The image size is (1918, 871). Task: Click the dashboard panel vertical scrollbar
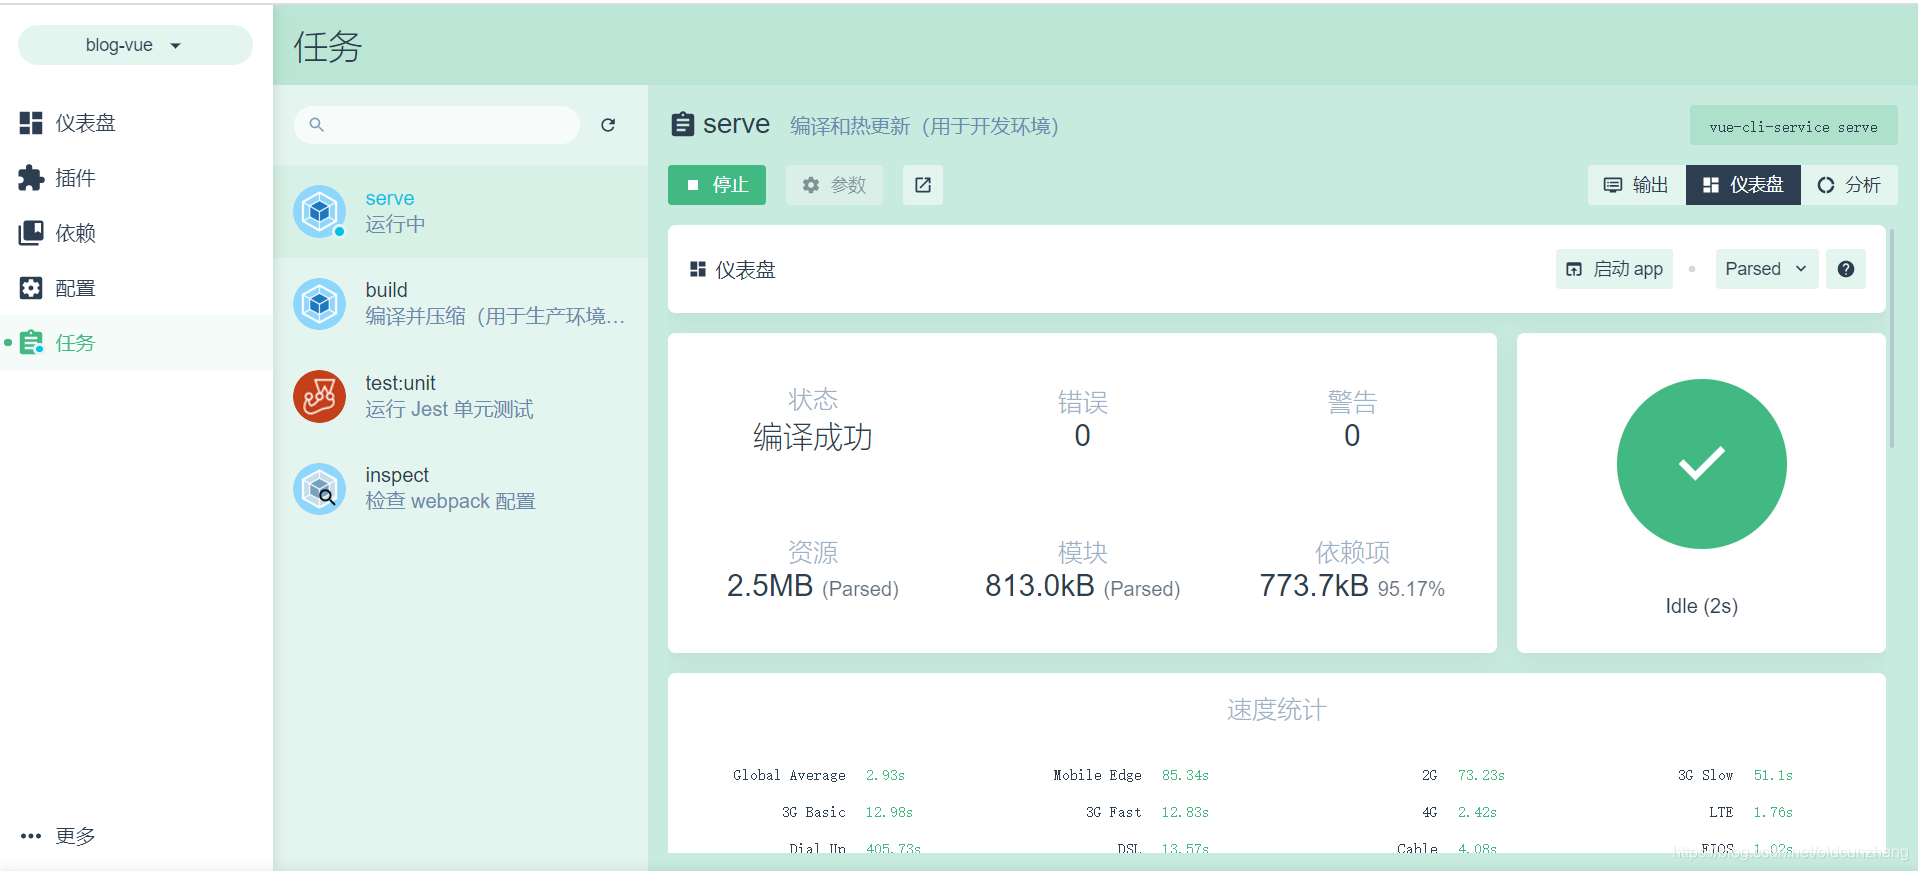1891,340
